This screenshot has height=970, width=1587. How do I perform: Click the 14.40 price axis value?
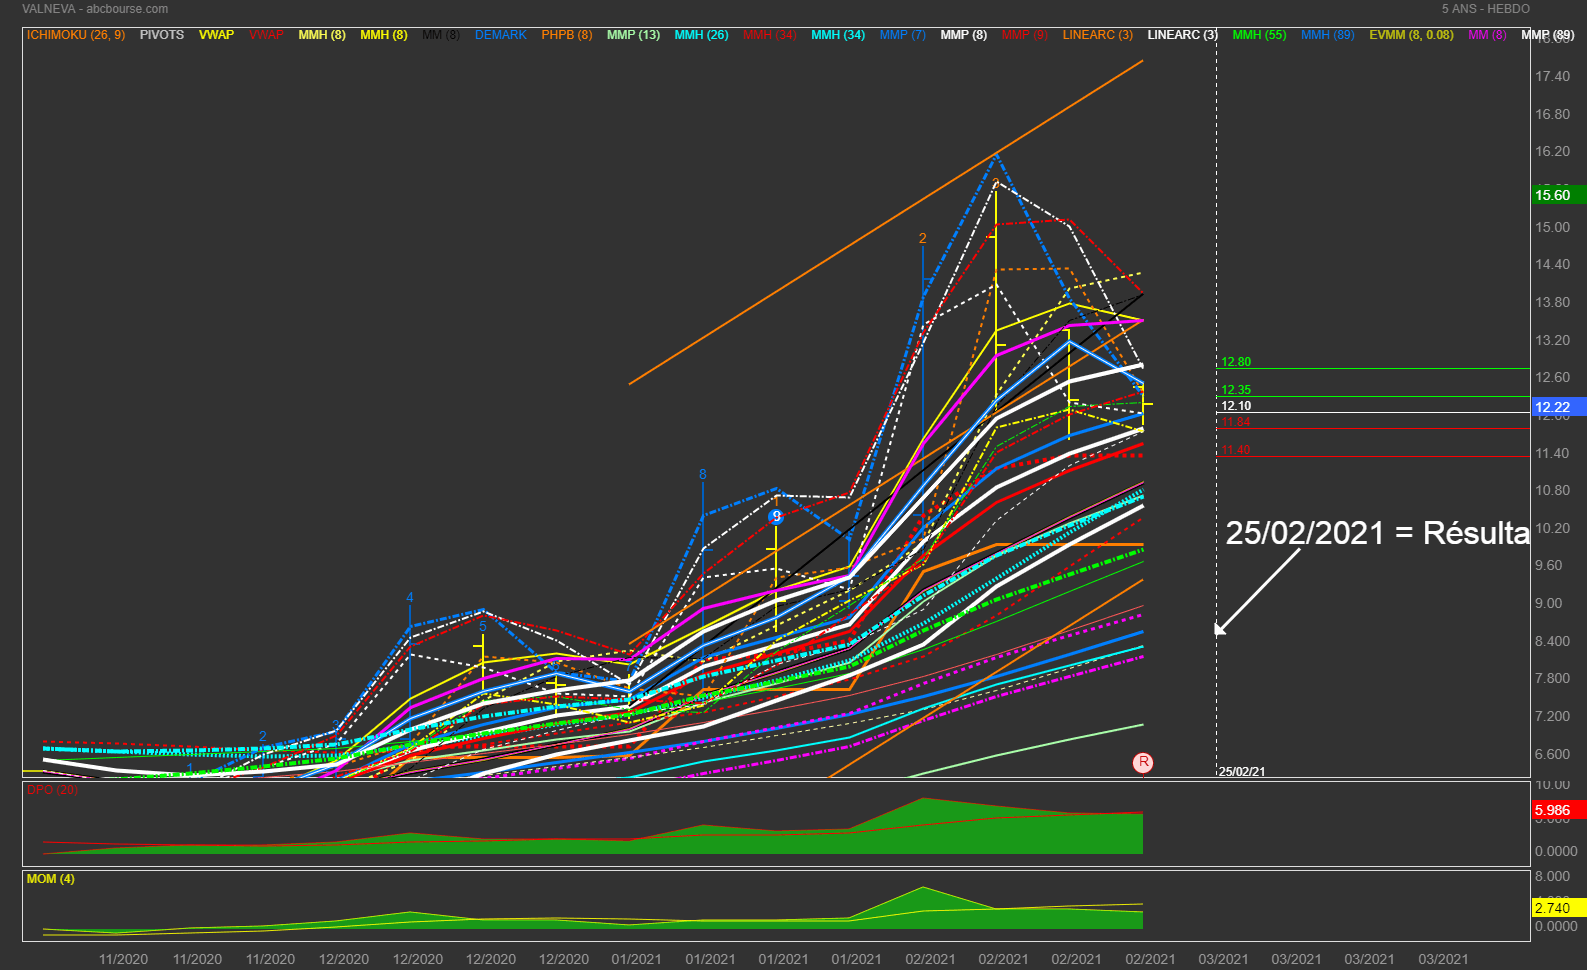[1552, 264]
